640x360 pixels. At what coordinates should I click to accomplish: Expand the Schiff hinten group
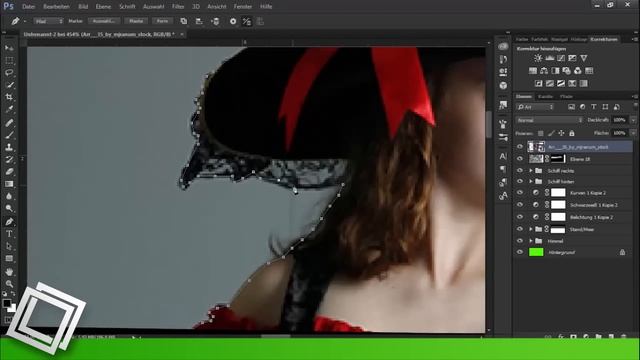pos(531,181)
